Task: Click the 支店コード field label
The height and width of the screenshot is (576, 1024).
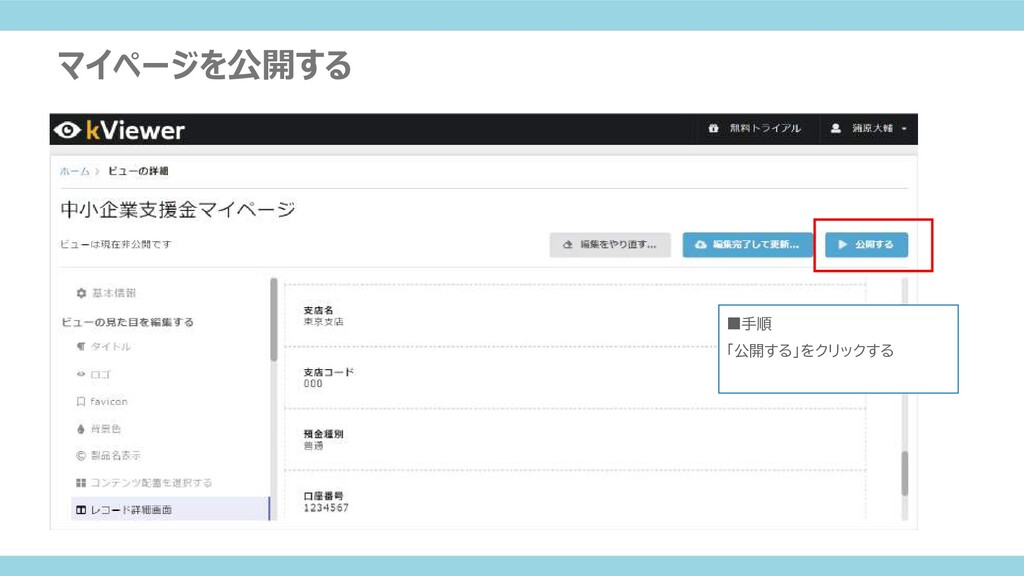Action: point(328,372)
